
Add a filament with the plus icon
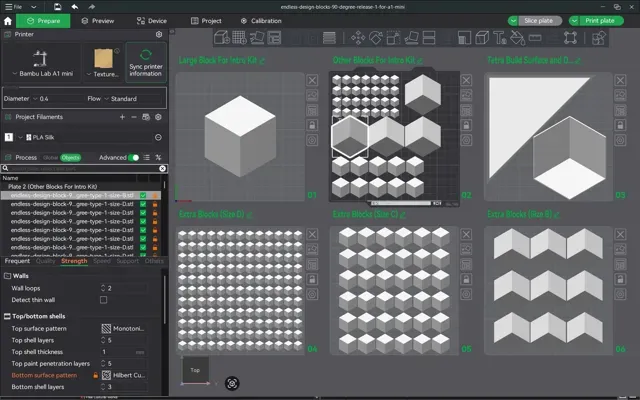coord(122,117)
